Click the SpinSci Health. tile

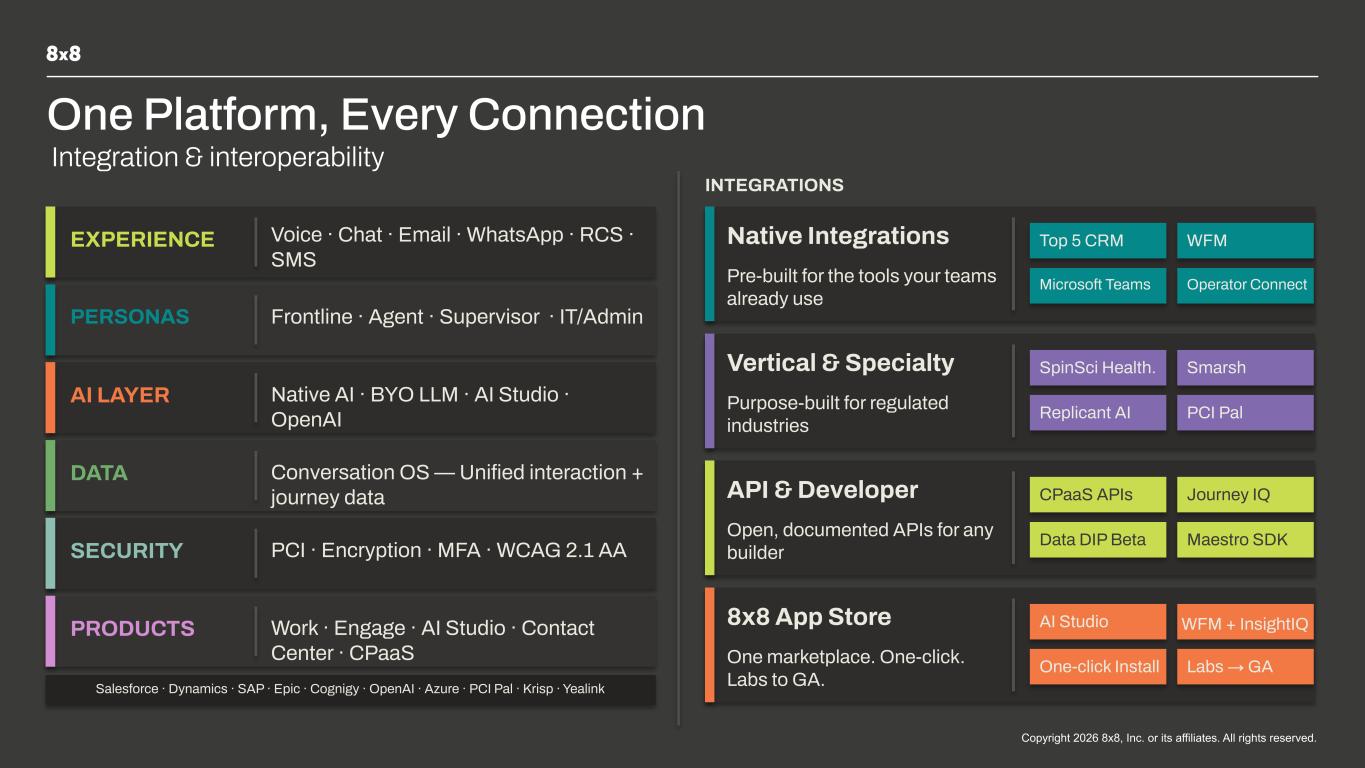(x=1098, y=367)
